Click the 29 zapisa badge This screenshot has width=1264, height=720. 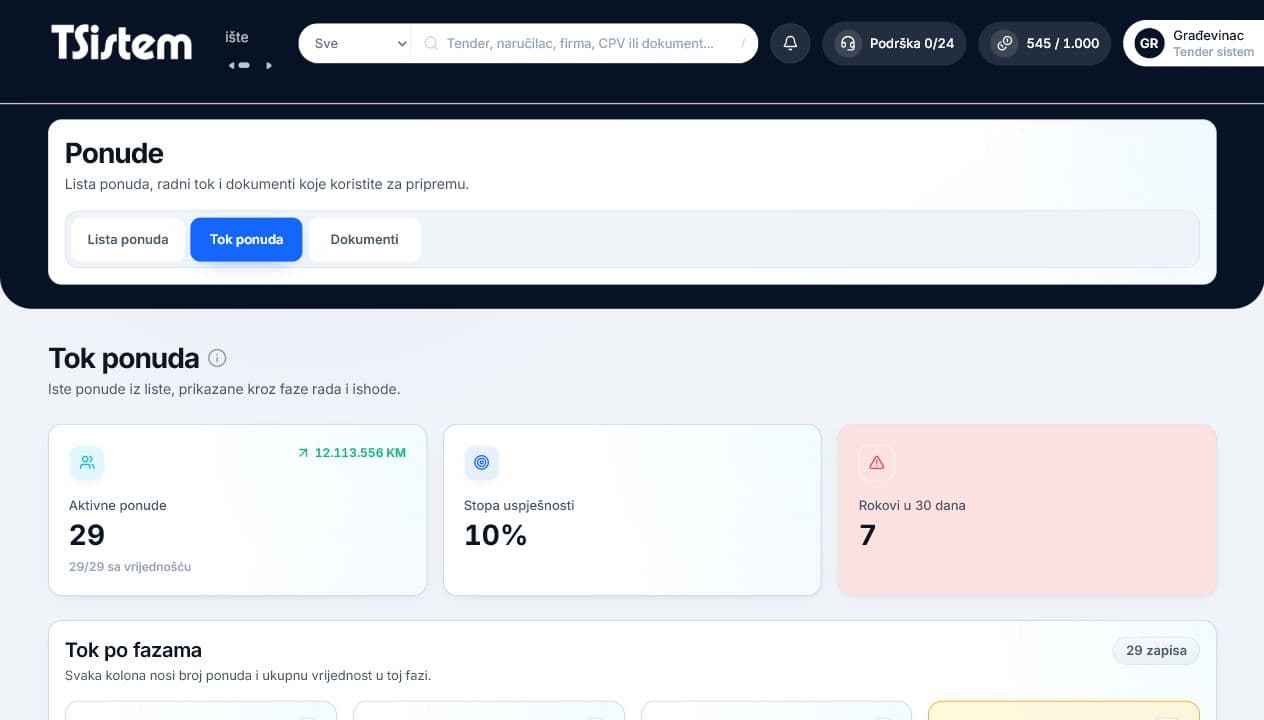pyautogui.click(x=1156, y=651)
